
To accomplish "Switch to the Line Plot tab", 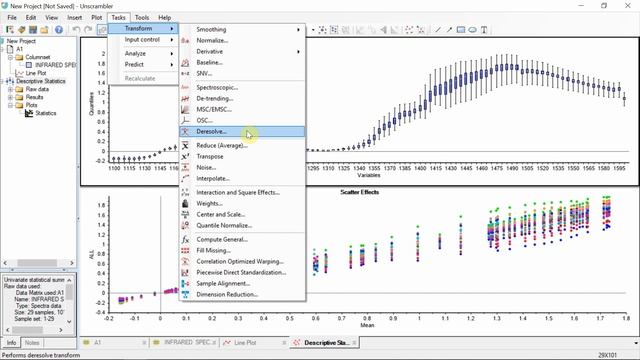I will (x=255, y=342).
